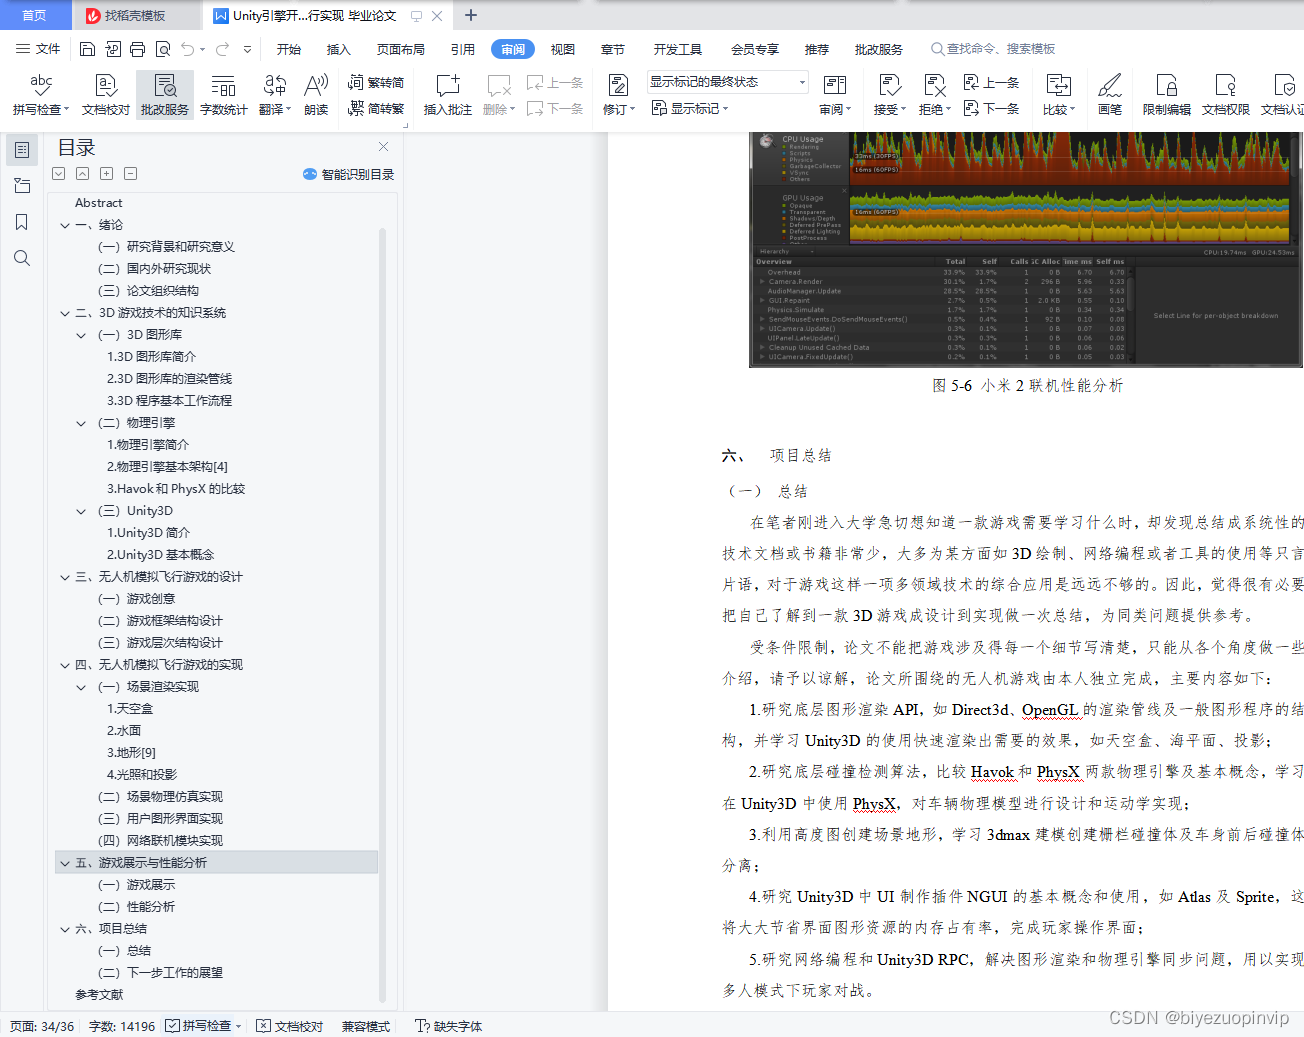Start Read Aloud (朗读)
The width and height of the screenshot is (1304, 1037).
click(316, 95)
